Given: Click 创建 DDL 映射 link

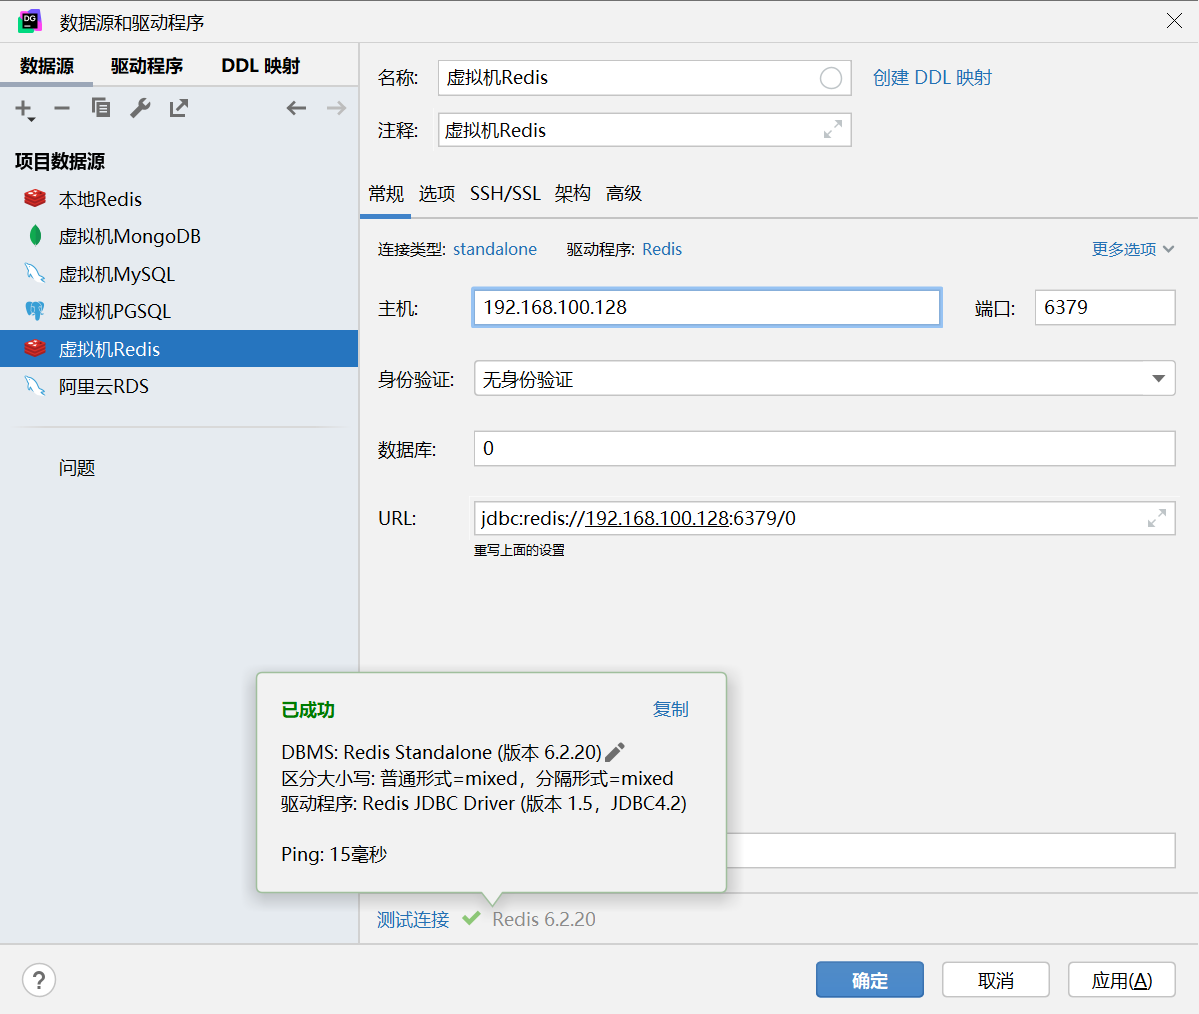Looking at the screenshot, I should [932, 78].
